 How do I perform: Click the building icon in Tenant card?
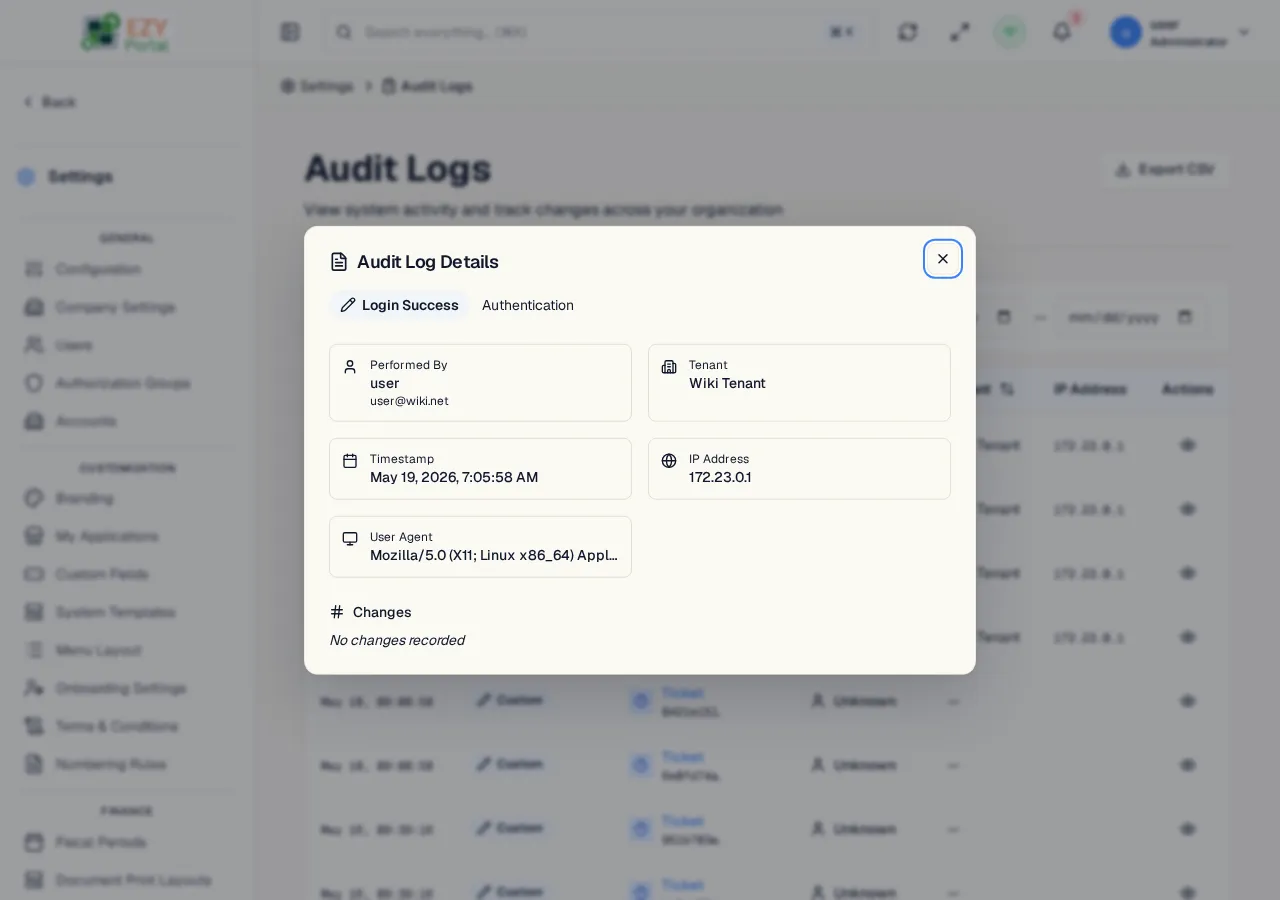(669, 367)
